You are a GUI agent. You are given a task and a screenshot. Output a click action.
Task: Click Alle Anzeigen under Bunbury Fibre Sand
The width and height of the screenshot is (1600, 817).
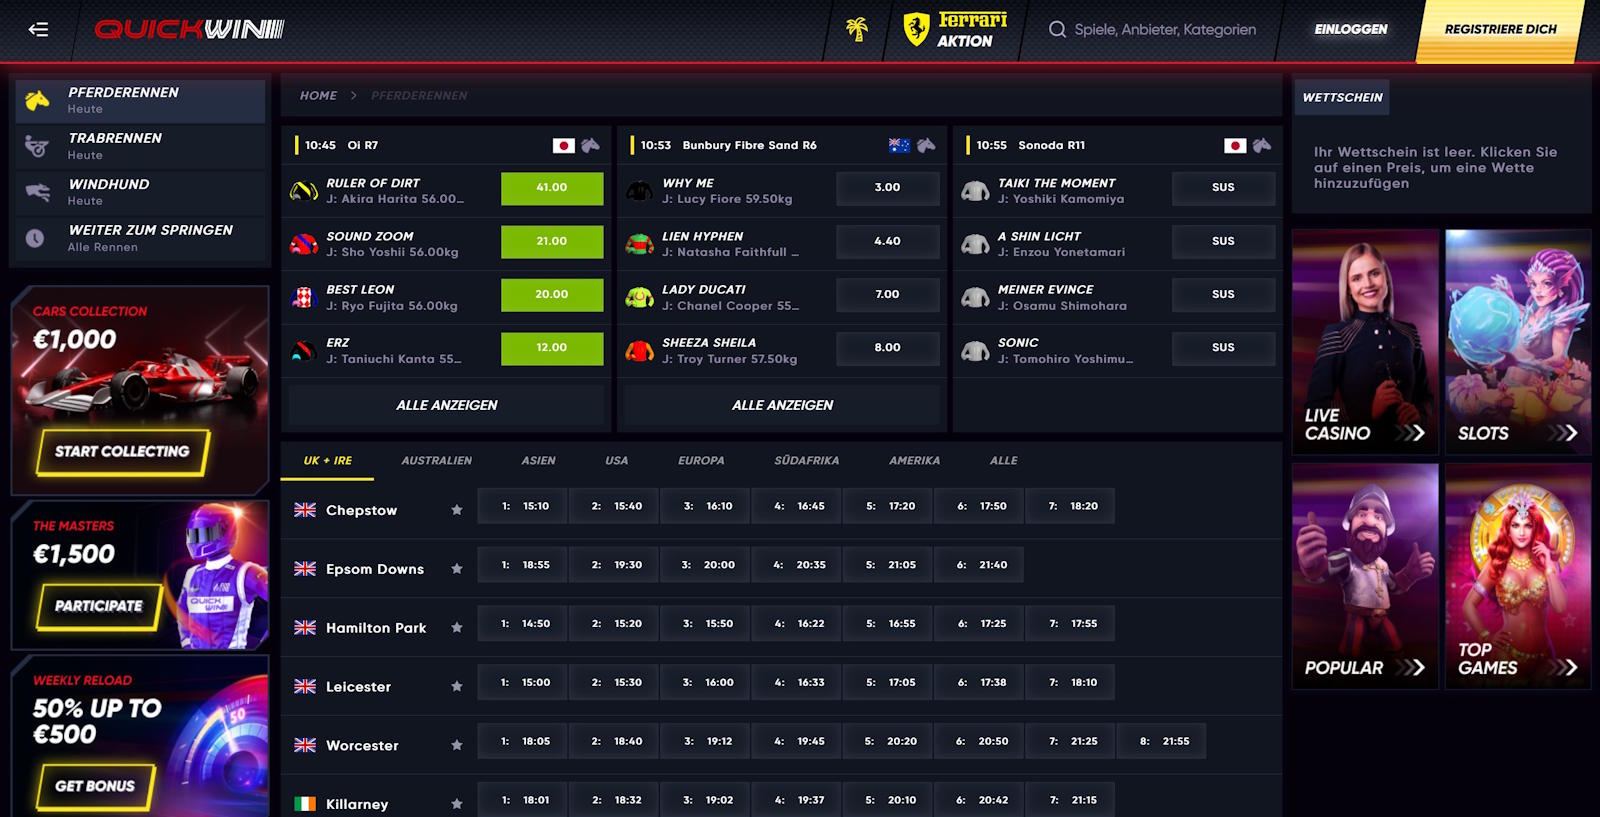click(x=783, y=405)
